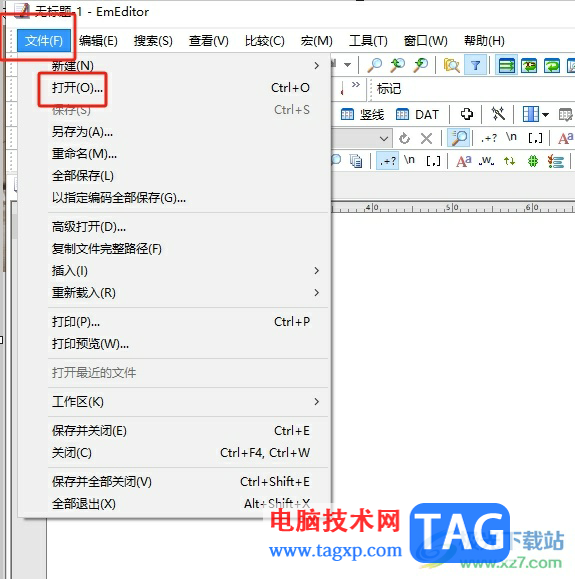Toggle regex .+? option in filter bar

(489, 138)
